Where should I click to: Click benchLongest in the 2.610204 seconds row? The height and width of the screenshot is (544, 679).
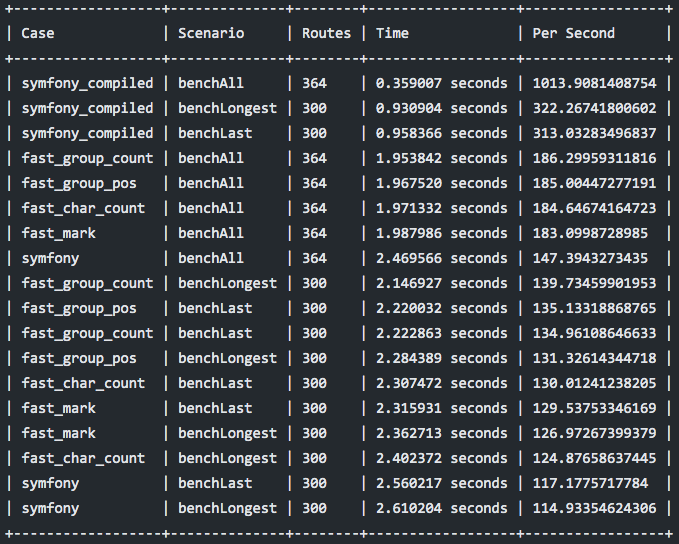228,508
